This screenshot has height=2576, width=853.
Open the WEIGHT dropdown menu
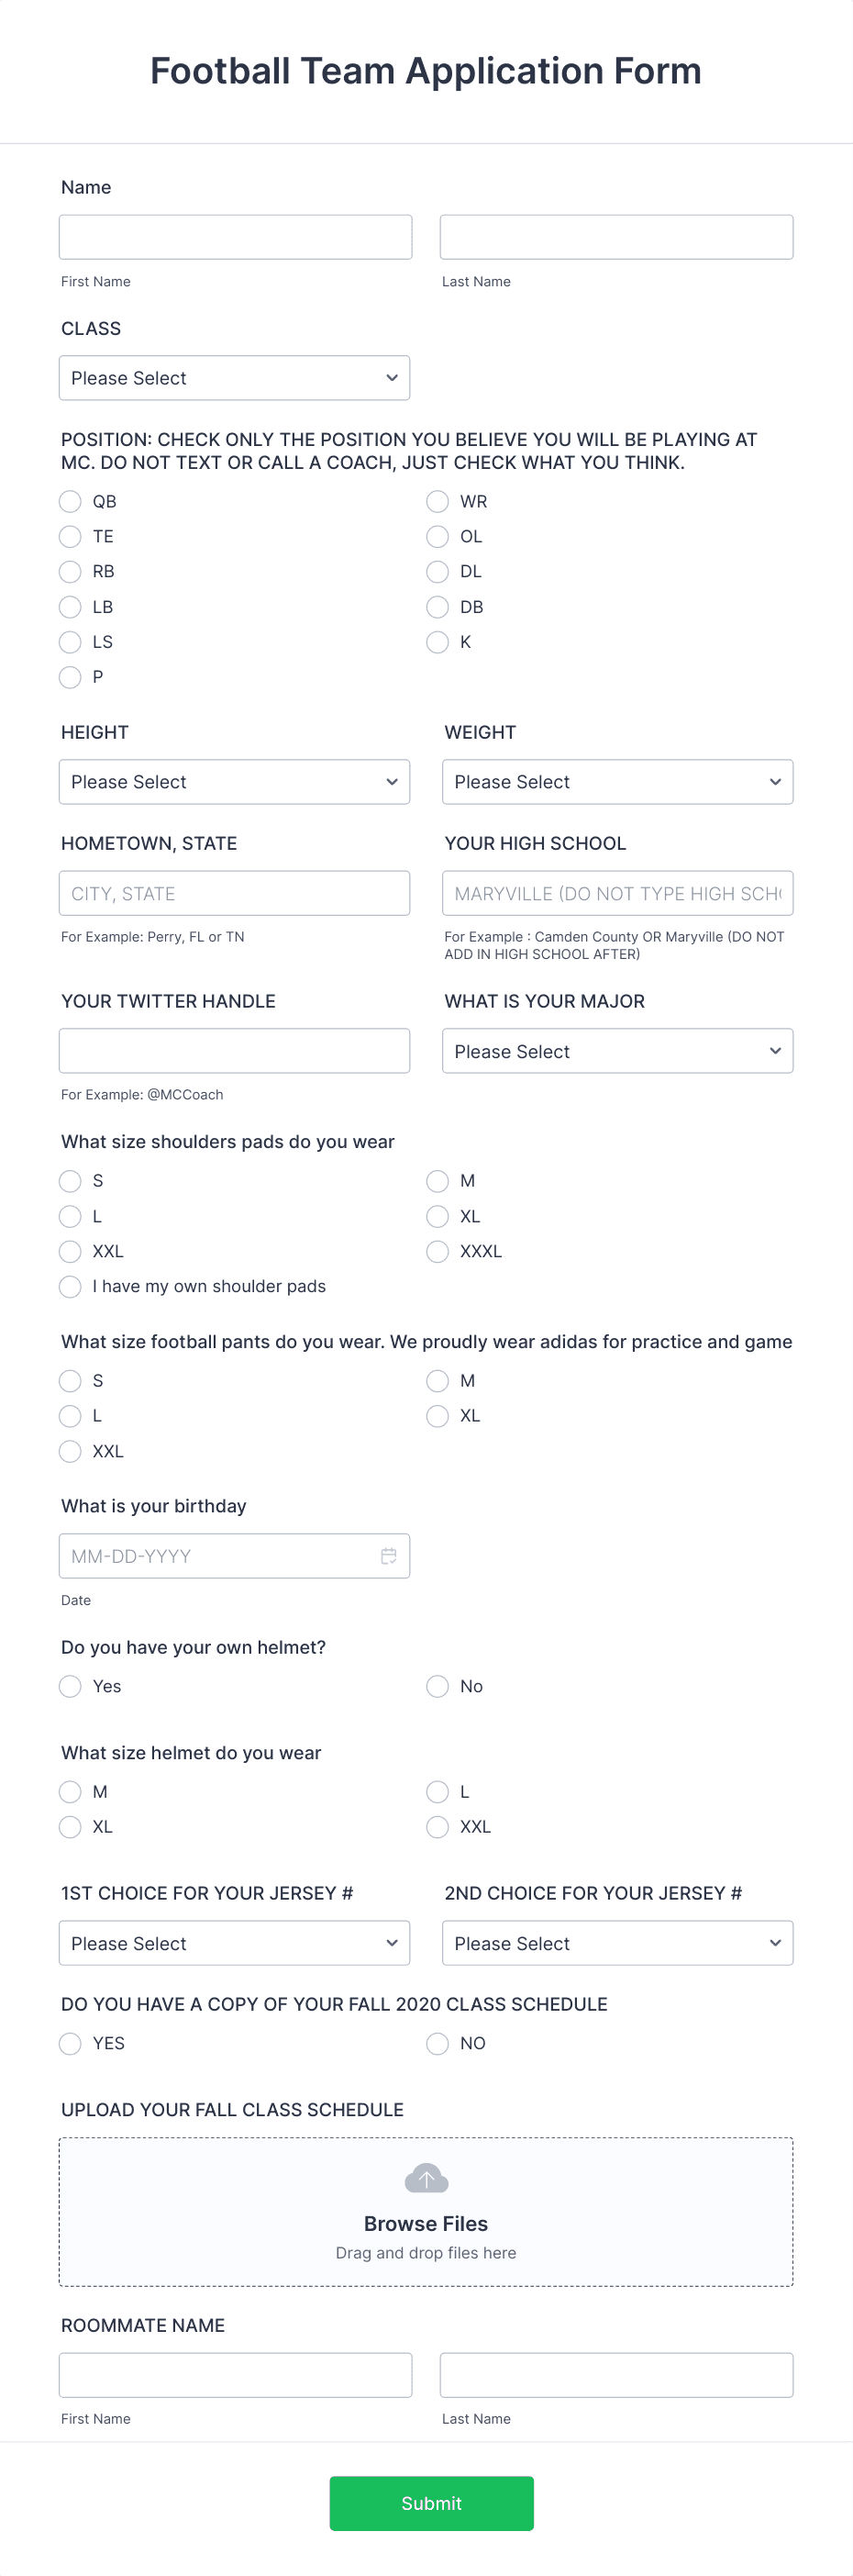pyautogui.click(x=617, y=782)
